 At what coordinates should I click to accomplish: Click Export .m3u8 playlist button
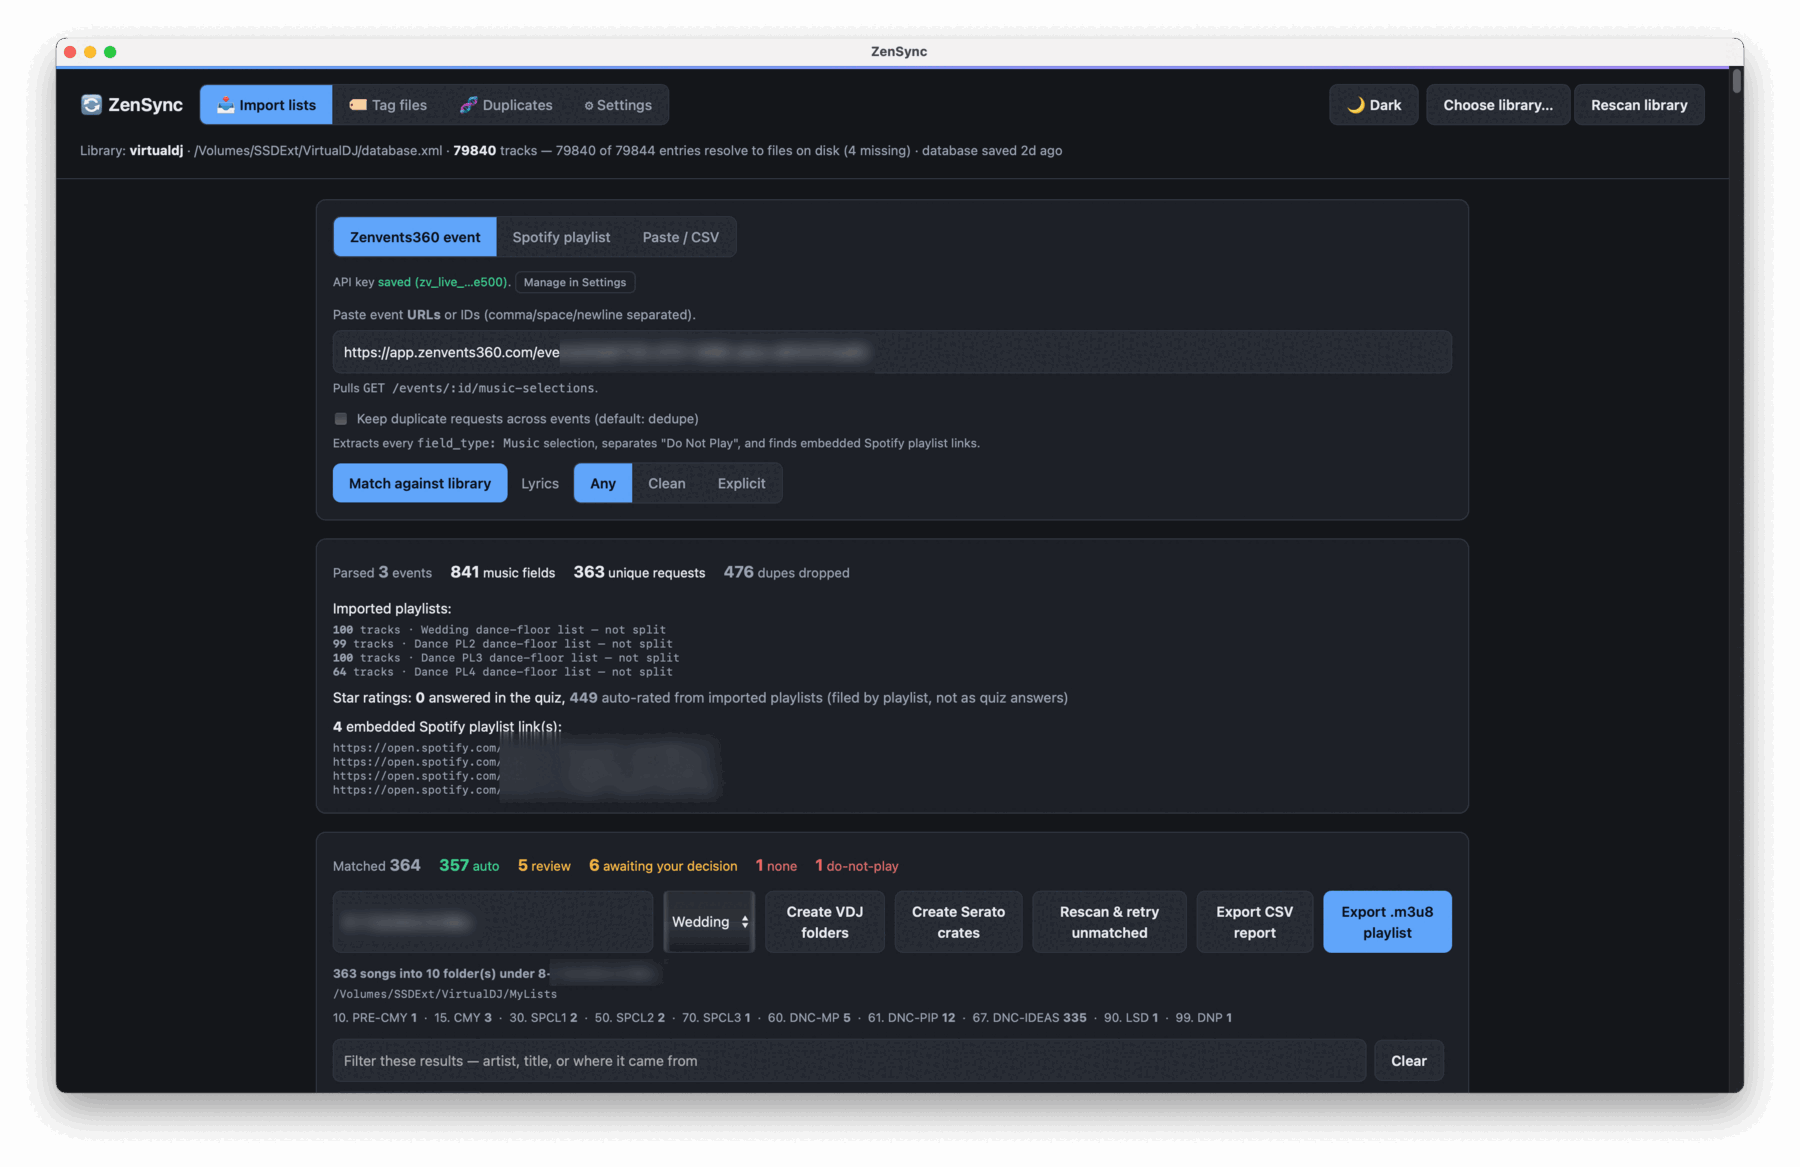1387,922
